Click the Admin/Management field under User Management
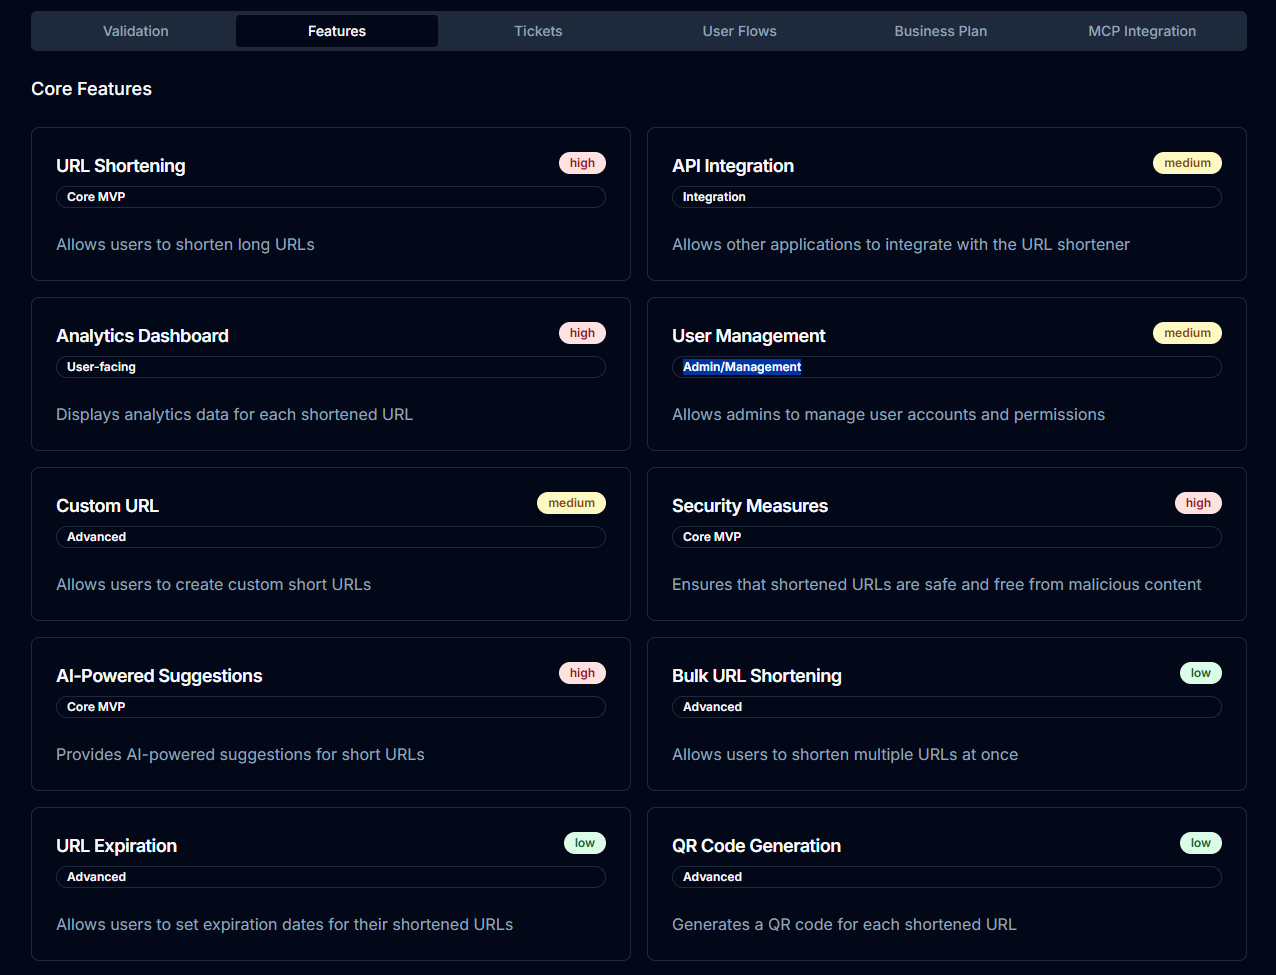The width and height of the screenshot is (1276, 975). (x=947, y=367)
